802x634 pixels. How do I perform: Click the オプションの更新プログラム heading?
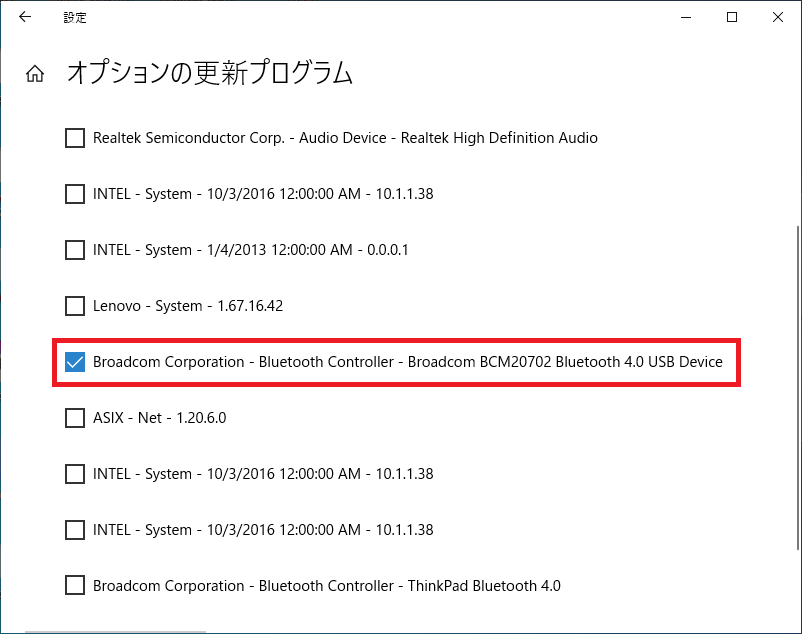(x=210, y=73)
